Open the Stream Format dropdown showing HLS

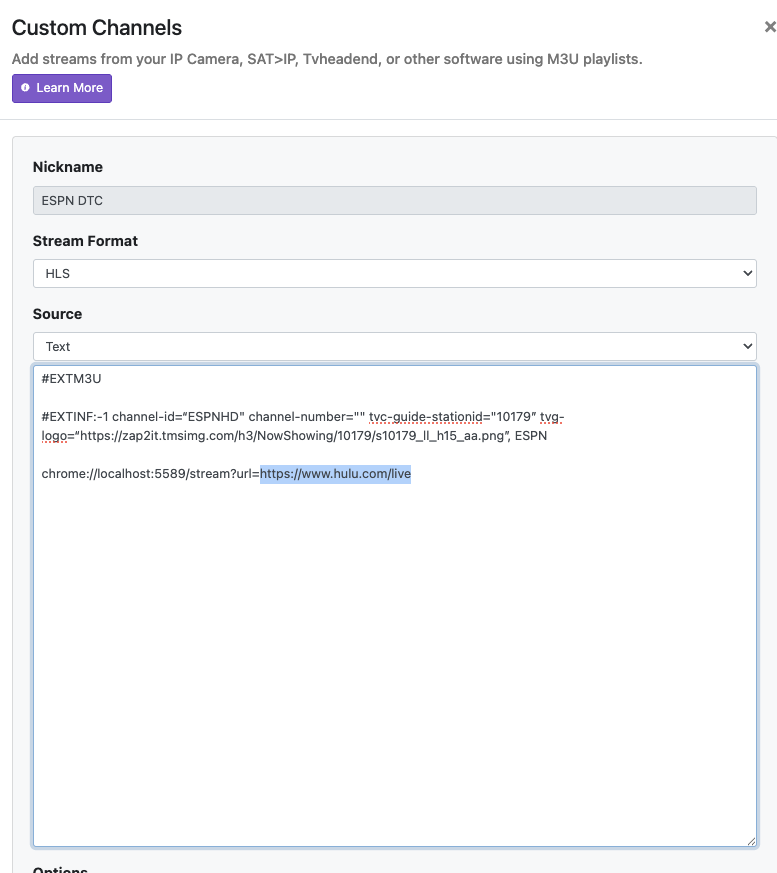click(x=394, y=273)
